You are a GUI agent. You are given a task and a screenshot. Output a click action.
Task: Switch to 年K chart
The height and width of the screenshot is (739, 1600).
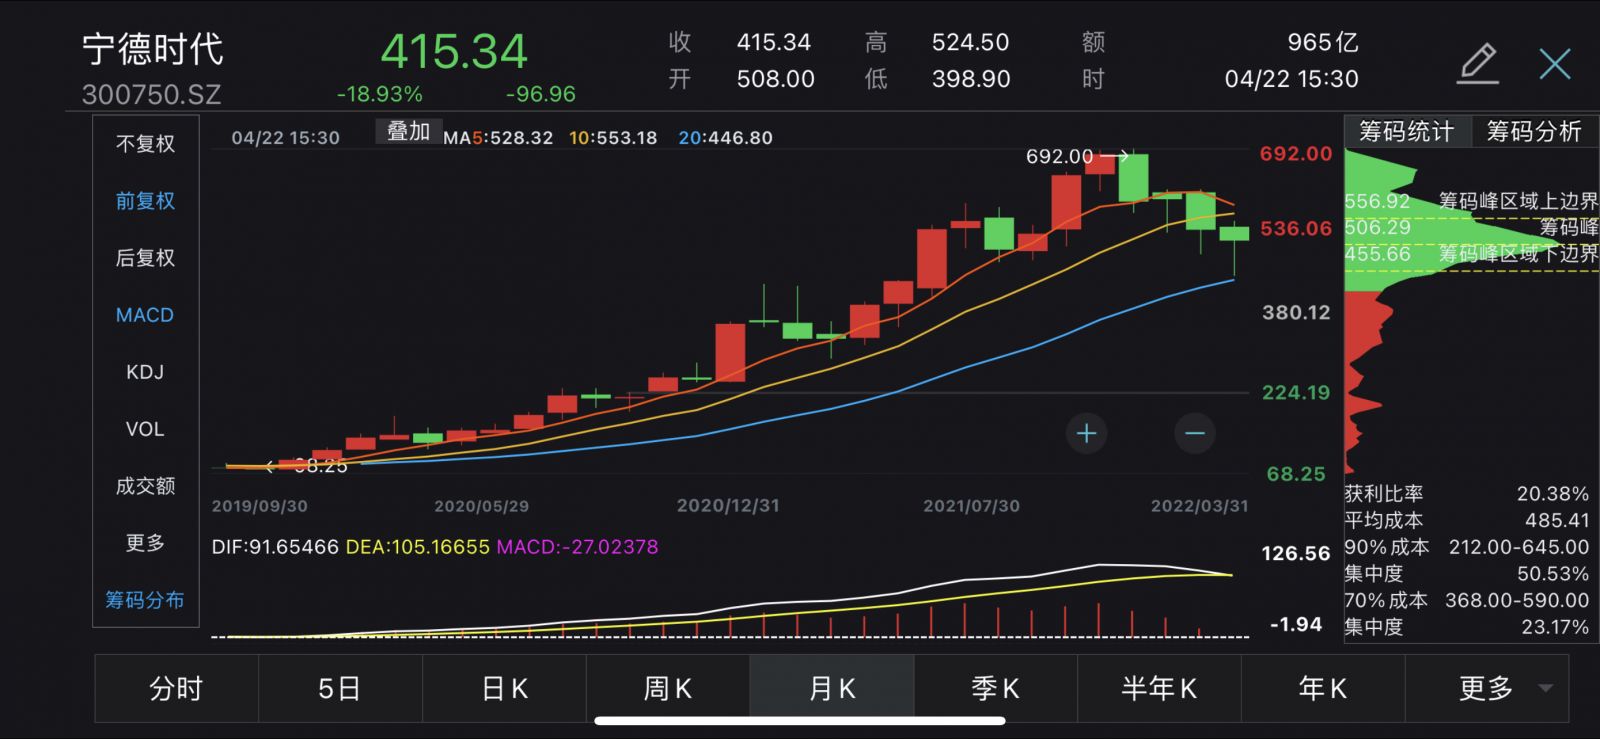coord(1323,688)
